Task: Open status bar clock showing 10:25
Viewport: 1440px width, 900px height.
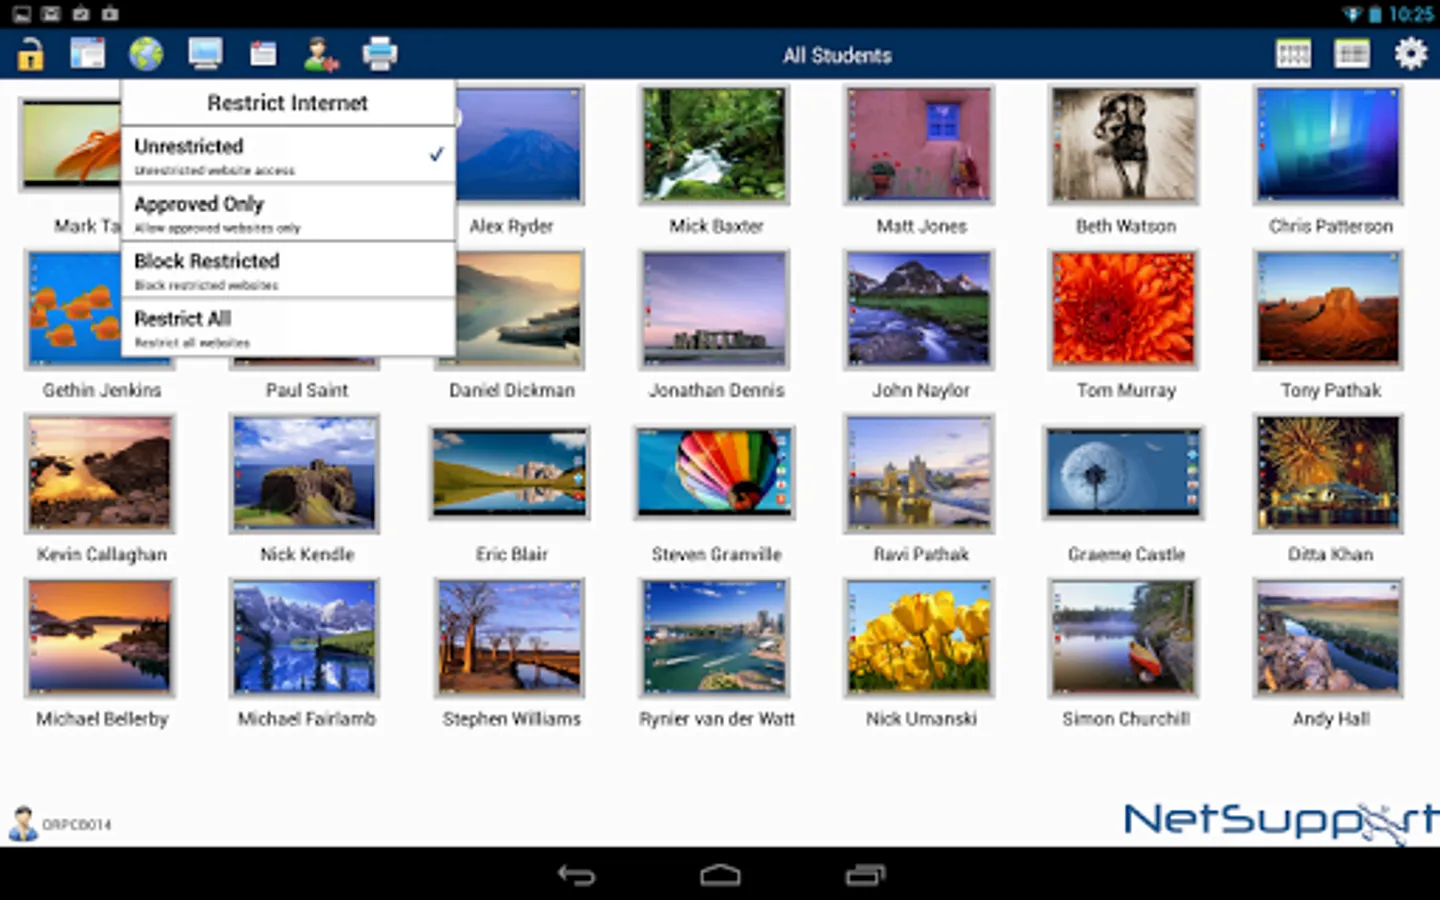Action: tap(1411, 14)
